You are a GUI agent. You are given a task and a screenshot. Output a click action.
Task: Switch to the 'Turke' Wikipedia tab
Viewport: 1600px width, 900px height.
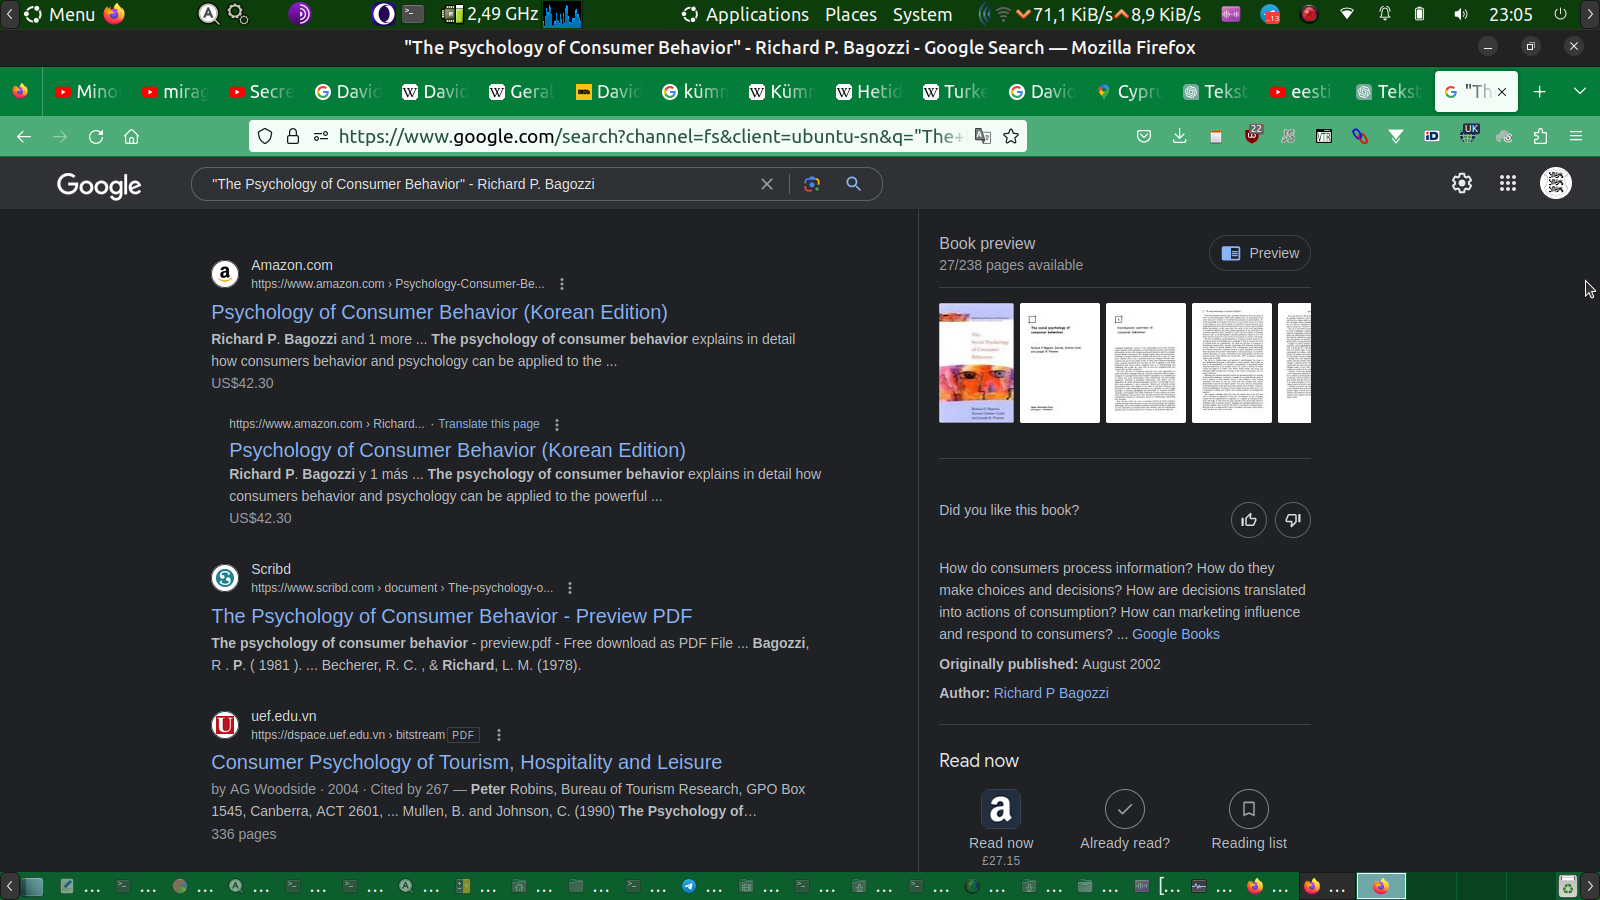(954, 91)
